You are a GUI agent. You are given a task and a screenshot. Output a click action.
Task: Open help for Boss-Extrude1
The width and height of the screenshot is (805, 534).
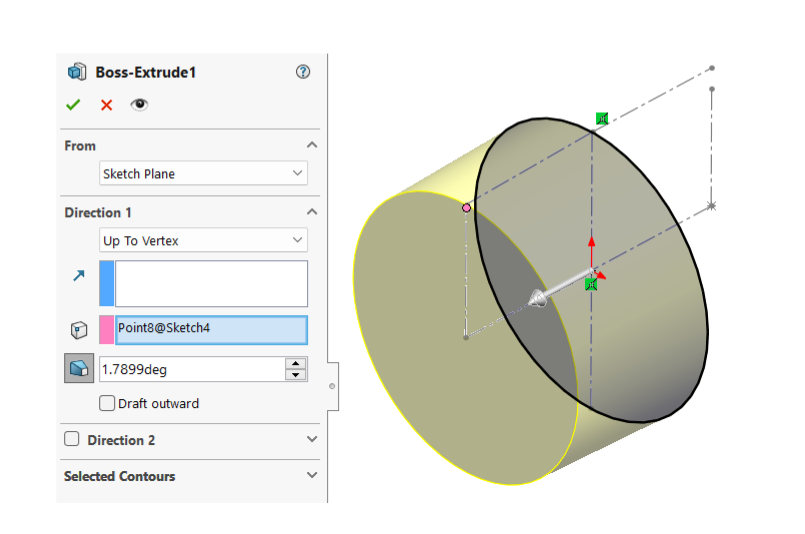[304, 72]
